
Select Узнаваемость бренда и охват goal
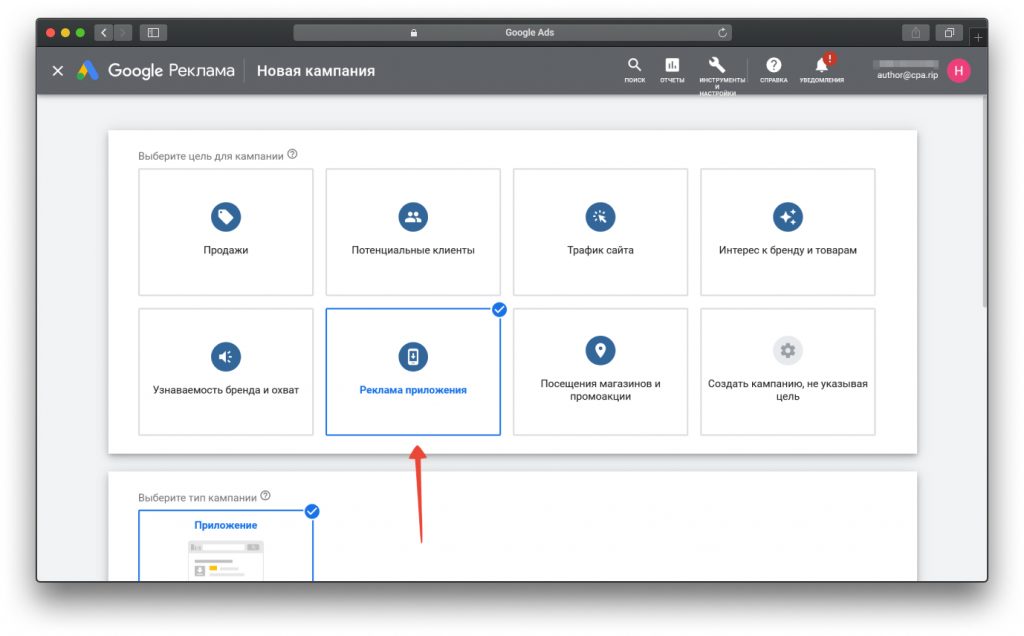(226, 372)
